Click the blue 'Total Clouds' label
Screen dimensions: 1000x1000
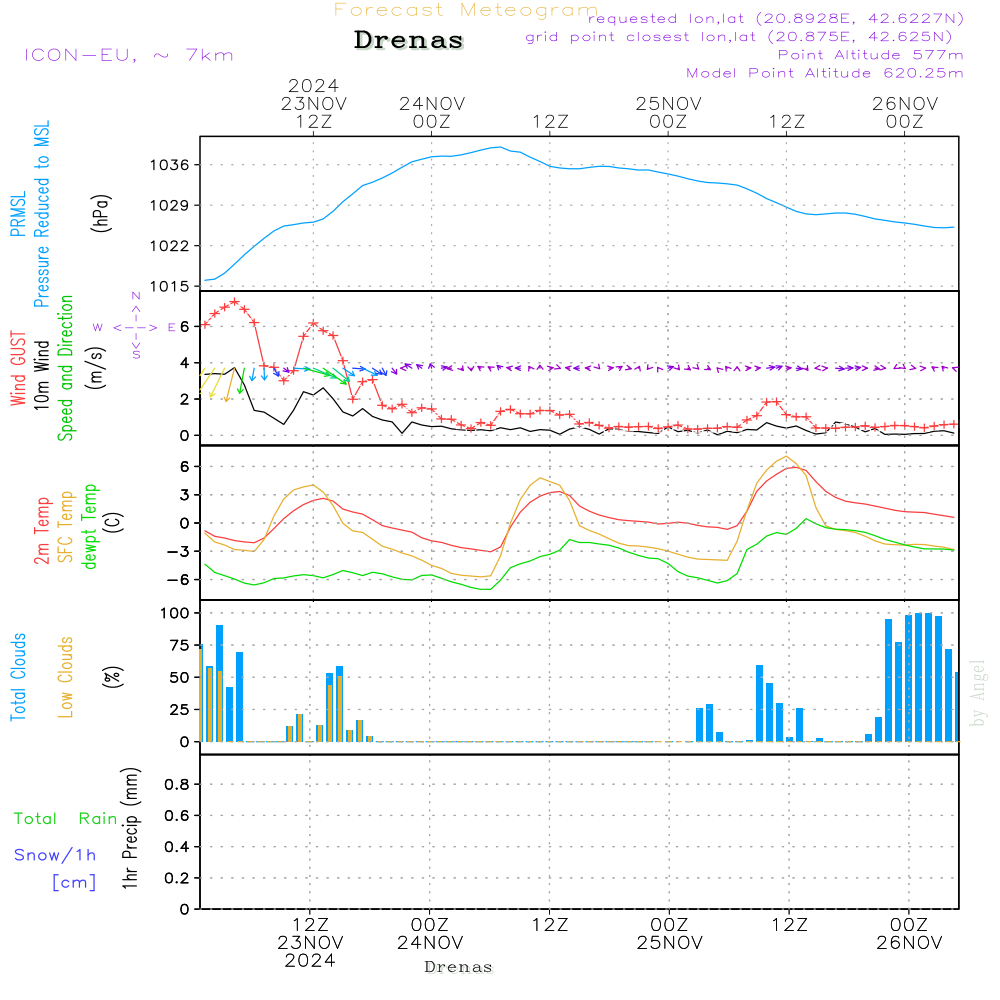point(18,677)
